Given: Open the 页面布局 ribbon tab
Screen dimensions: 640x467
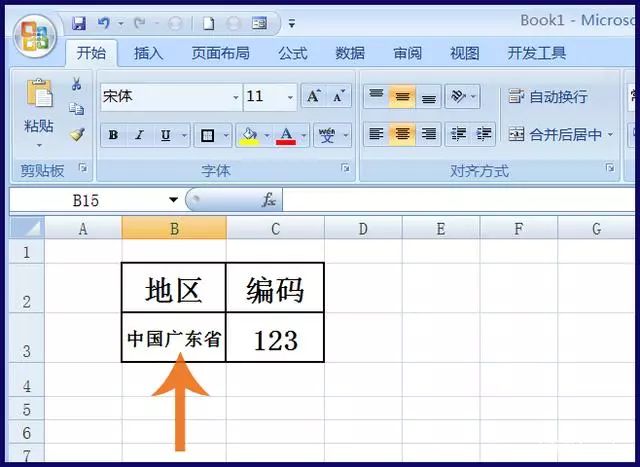Looking at the screenshot, I should pyautogui.click(x=220, y=53).
